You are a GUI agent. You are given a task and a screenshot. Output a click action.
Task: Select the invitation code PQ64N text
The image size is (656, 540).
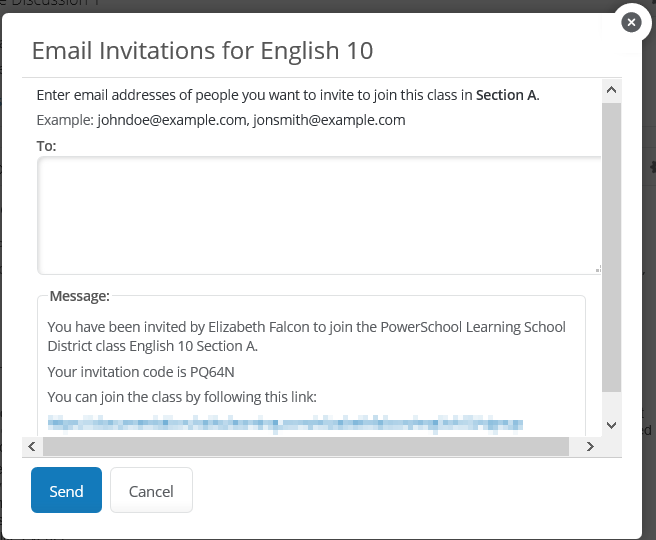pos(212,372)
